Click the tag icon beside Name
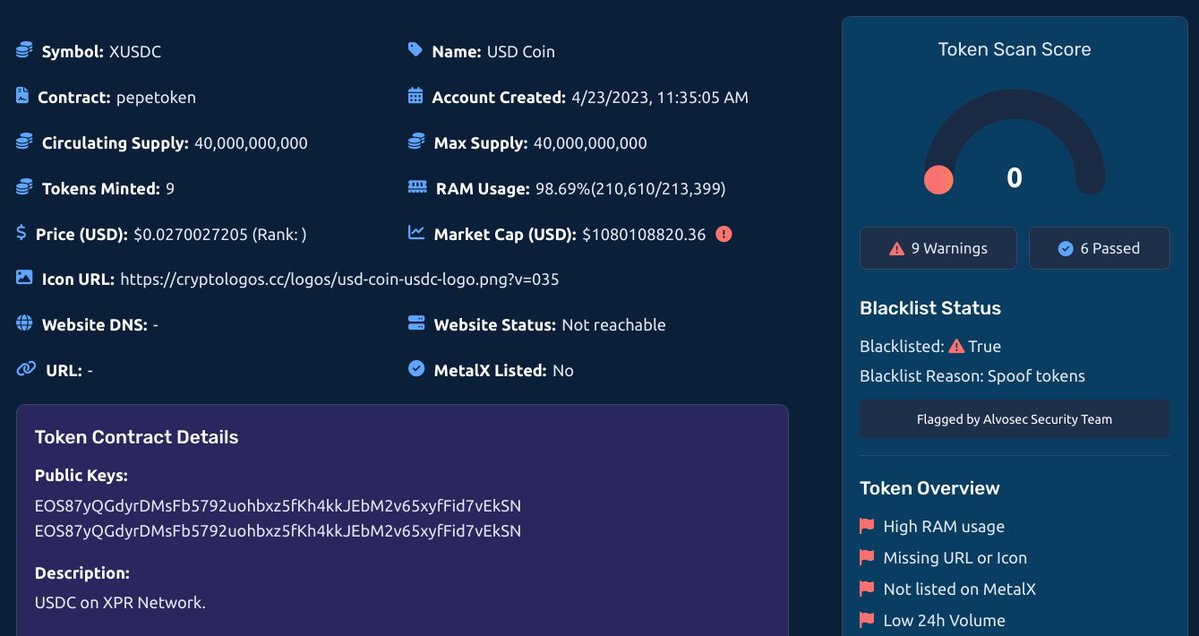This screenshot has width=1199, height=636. [415, 50]
